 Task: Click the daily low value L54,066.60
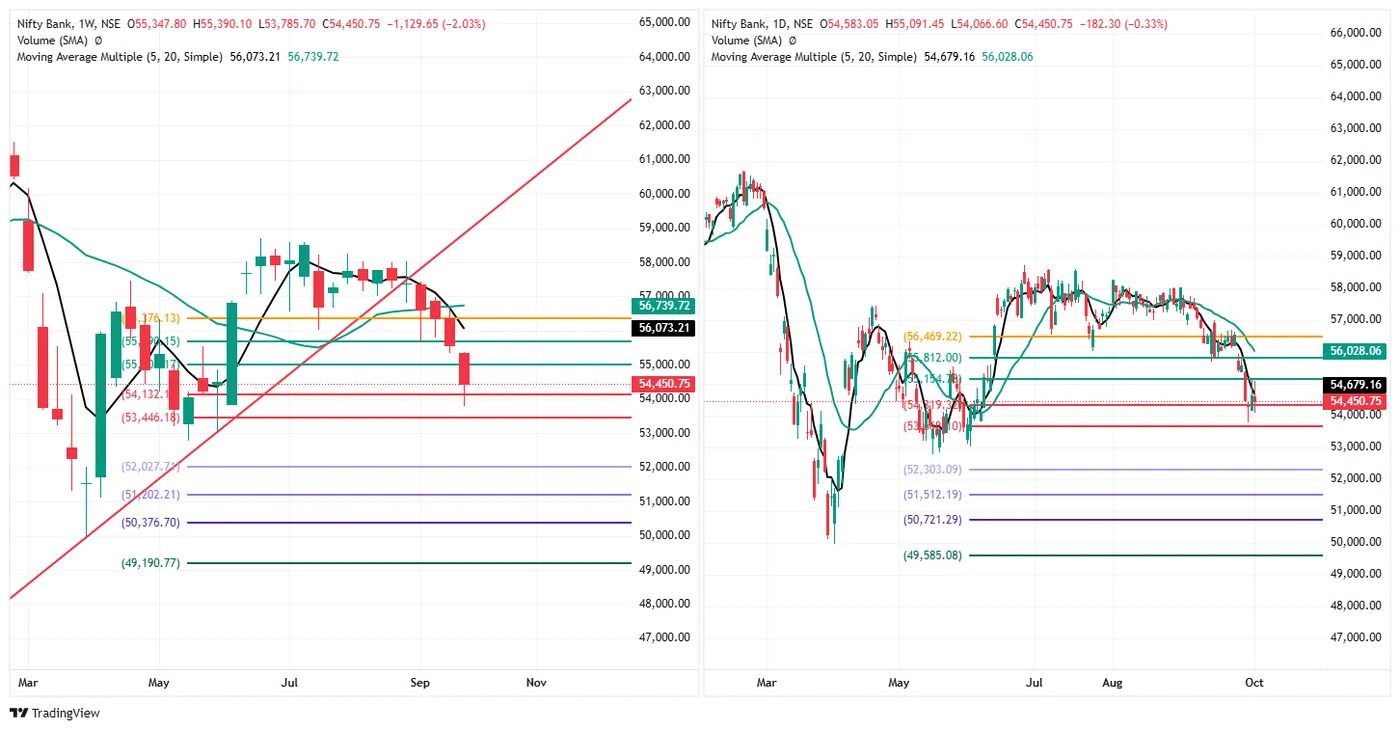pyautogui.click(x=982, y=24)
